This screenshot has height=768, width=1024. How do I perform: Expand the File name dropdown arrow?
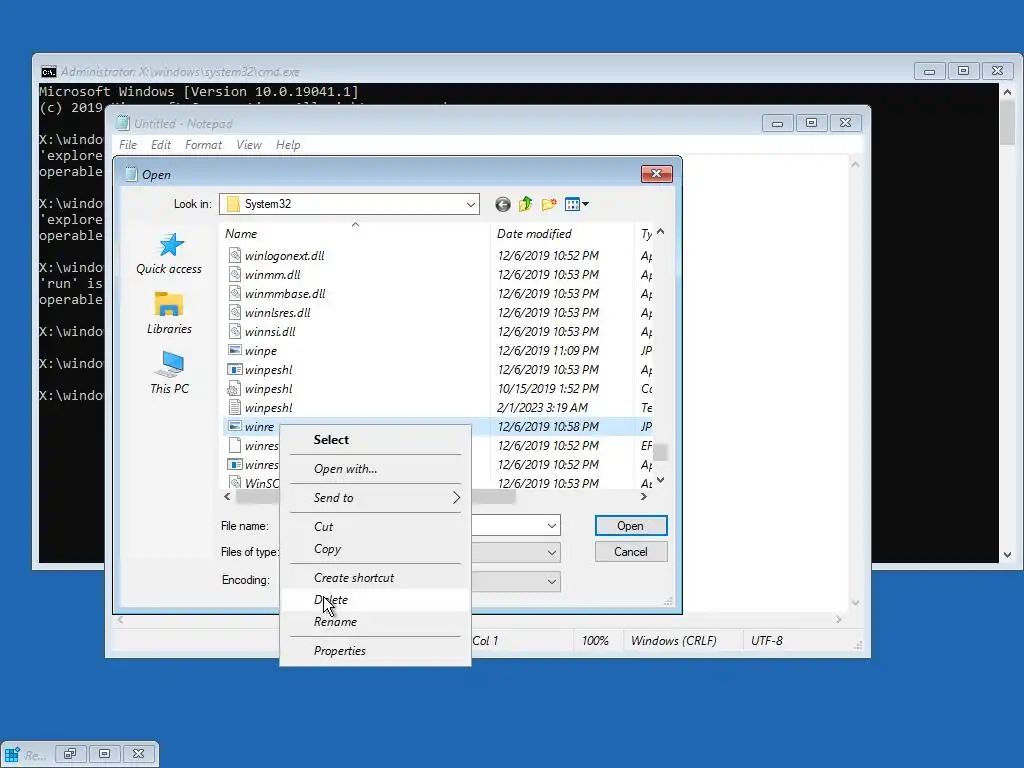552,526
